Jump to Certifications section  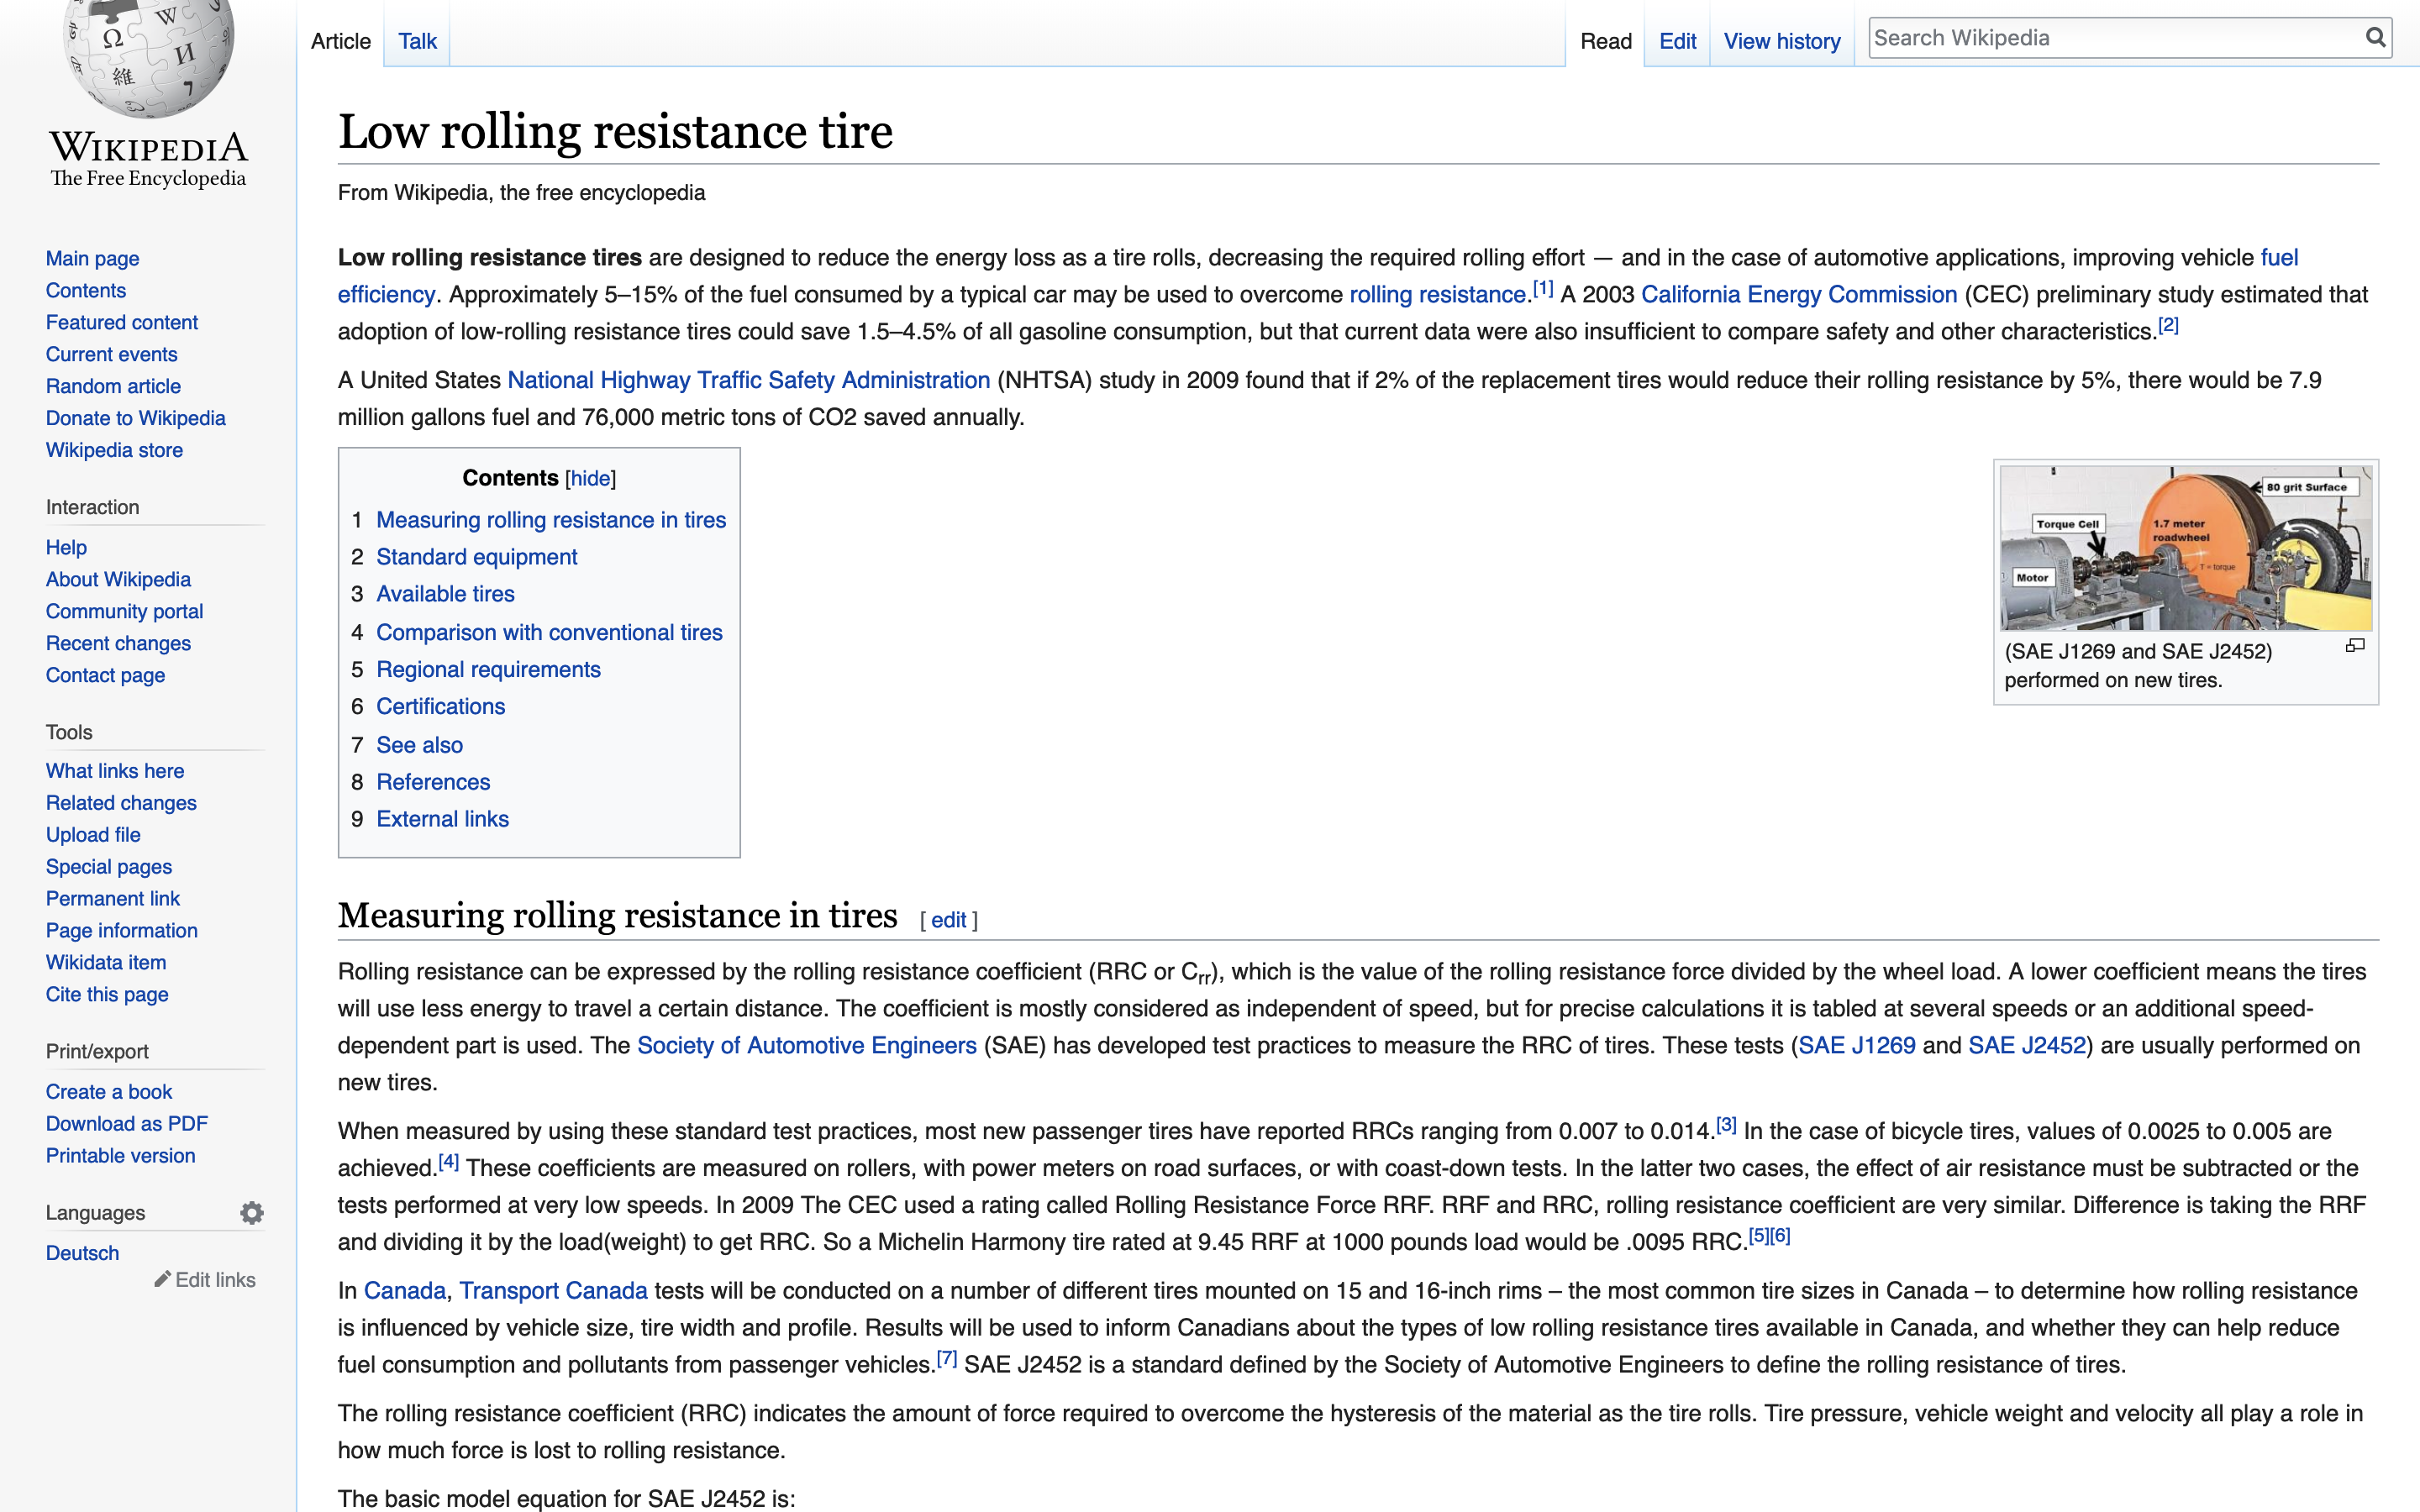[x=441, y=707]
